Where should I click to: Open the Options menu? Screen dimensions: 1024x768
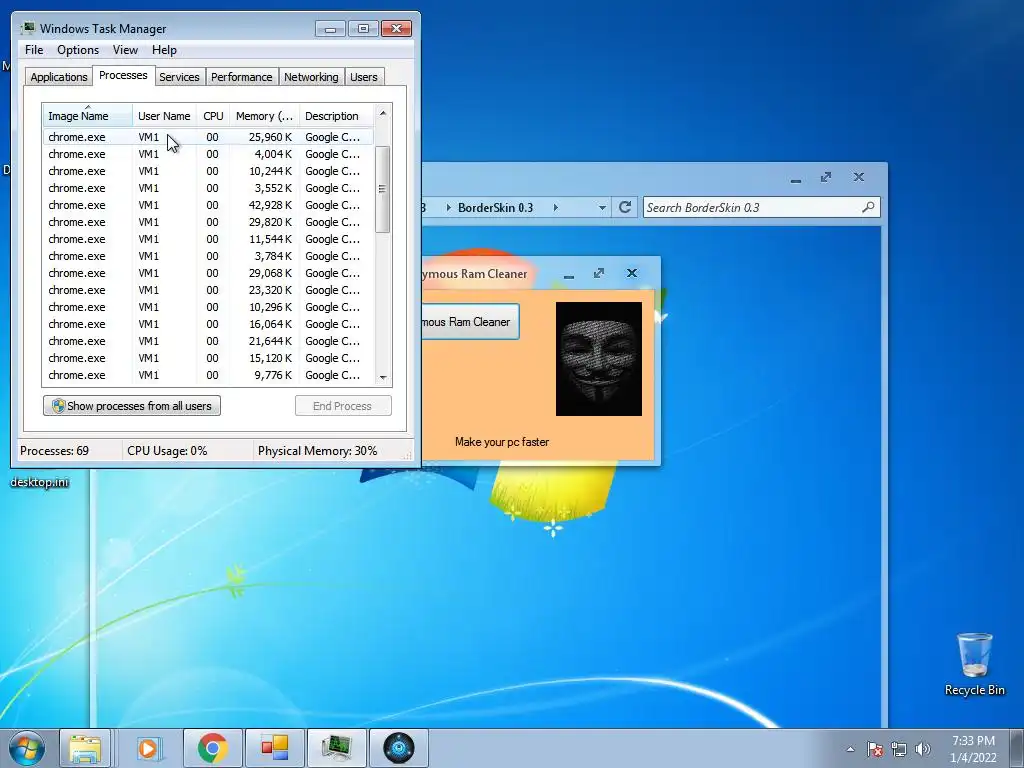(x=78, y=50)
